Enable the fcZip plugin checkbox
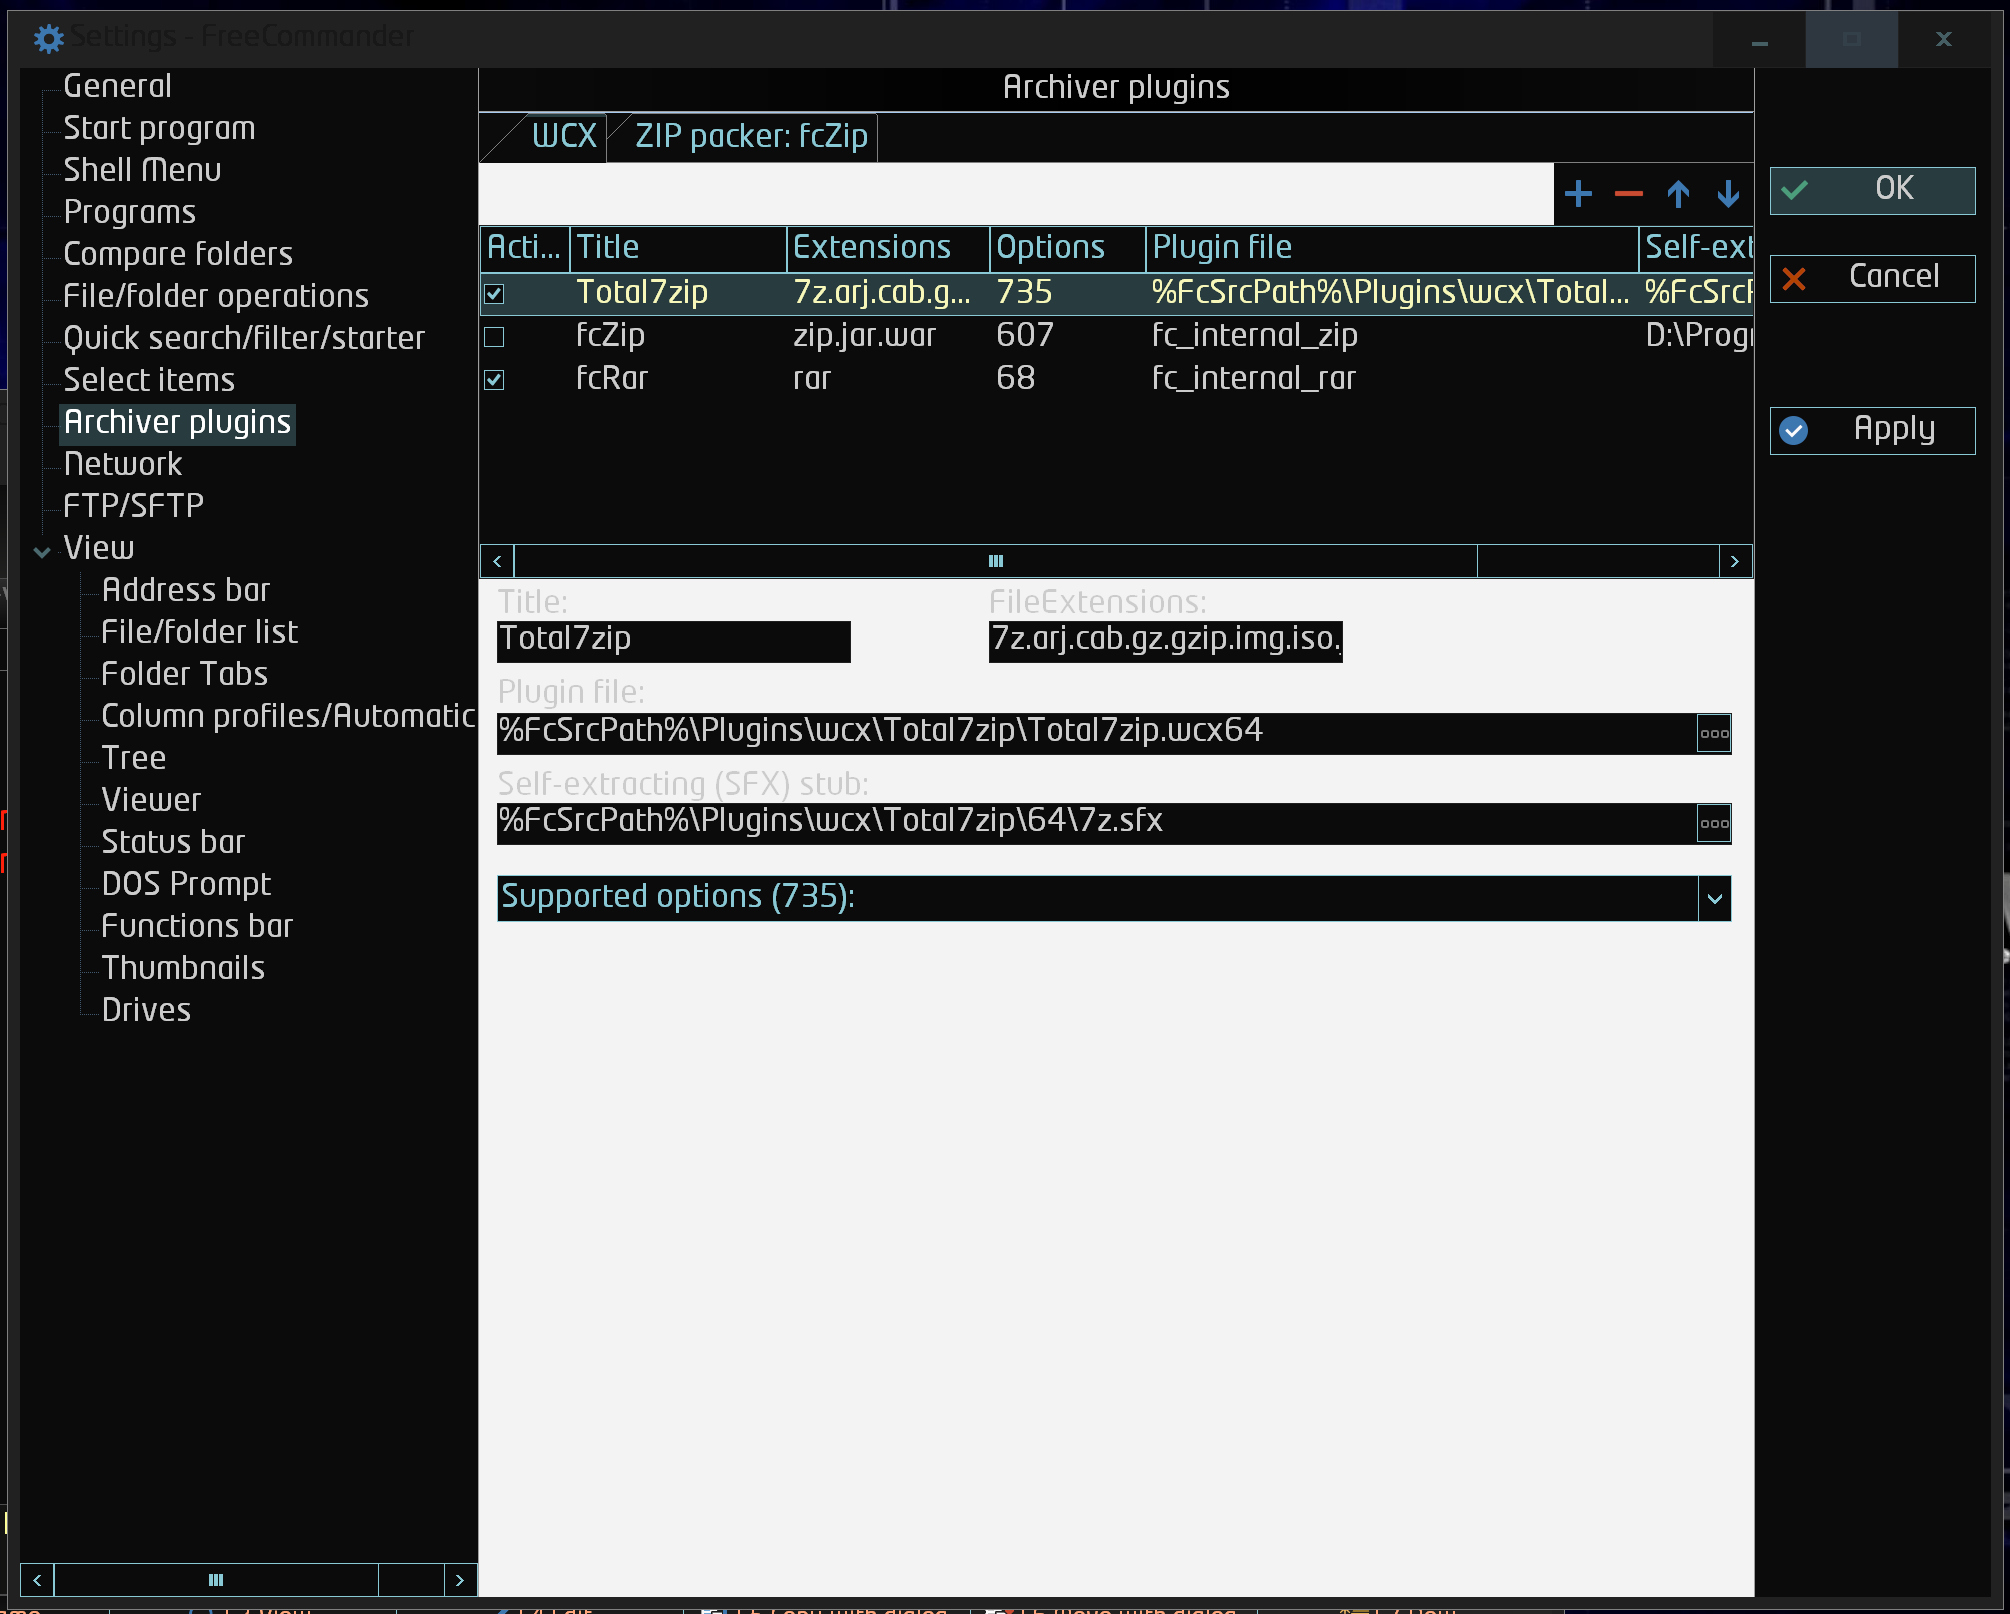This screenshot has width=2010, height=1614. [494, 337]
